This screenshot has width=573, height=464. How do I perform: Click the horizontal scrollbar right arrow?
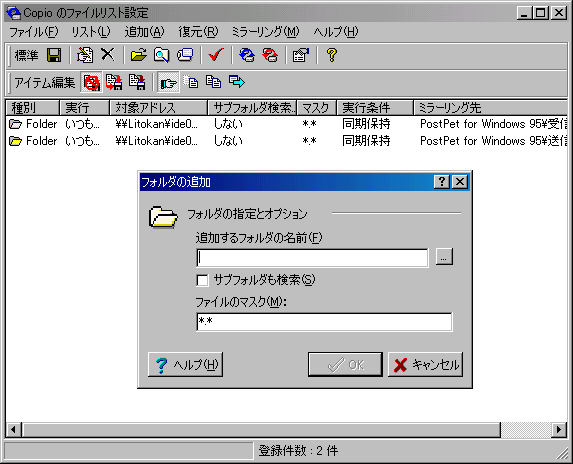pos(559,429)
